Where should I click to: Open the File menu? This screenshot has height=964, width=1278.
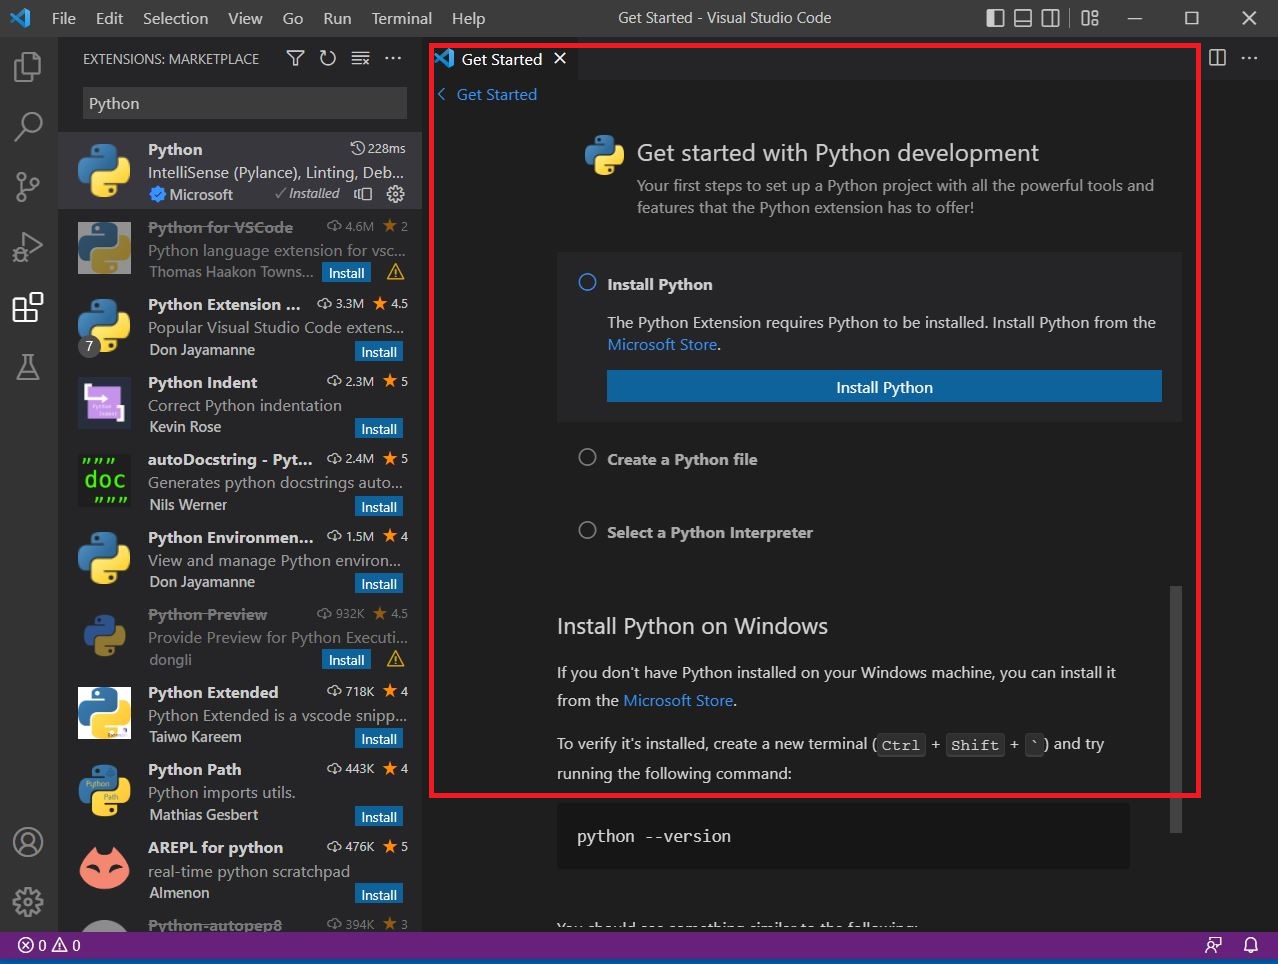[64, 18]
